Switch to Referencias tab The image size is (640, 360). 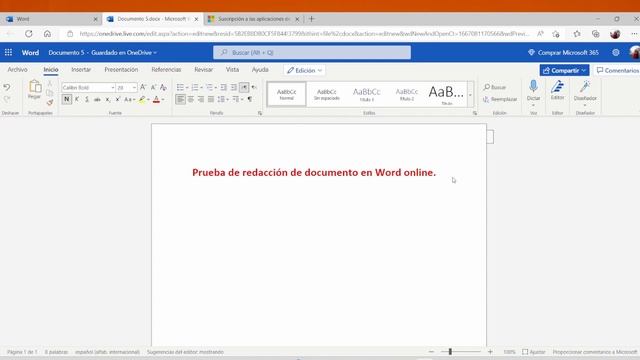coord(166,70)
